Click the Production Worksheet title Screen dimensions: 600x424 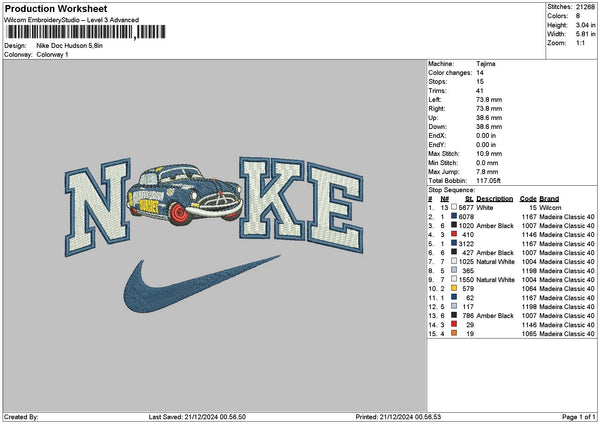[56, 8]
